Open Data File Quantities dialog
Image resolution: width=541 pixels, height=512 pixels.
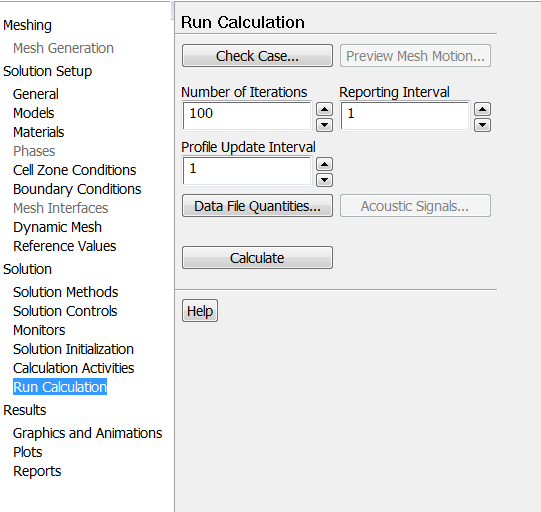(x=257, y=206)
